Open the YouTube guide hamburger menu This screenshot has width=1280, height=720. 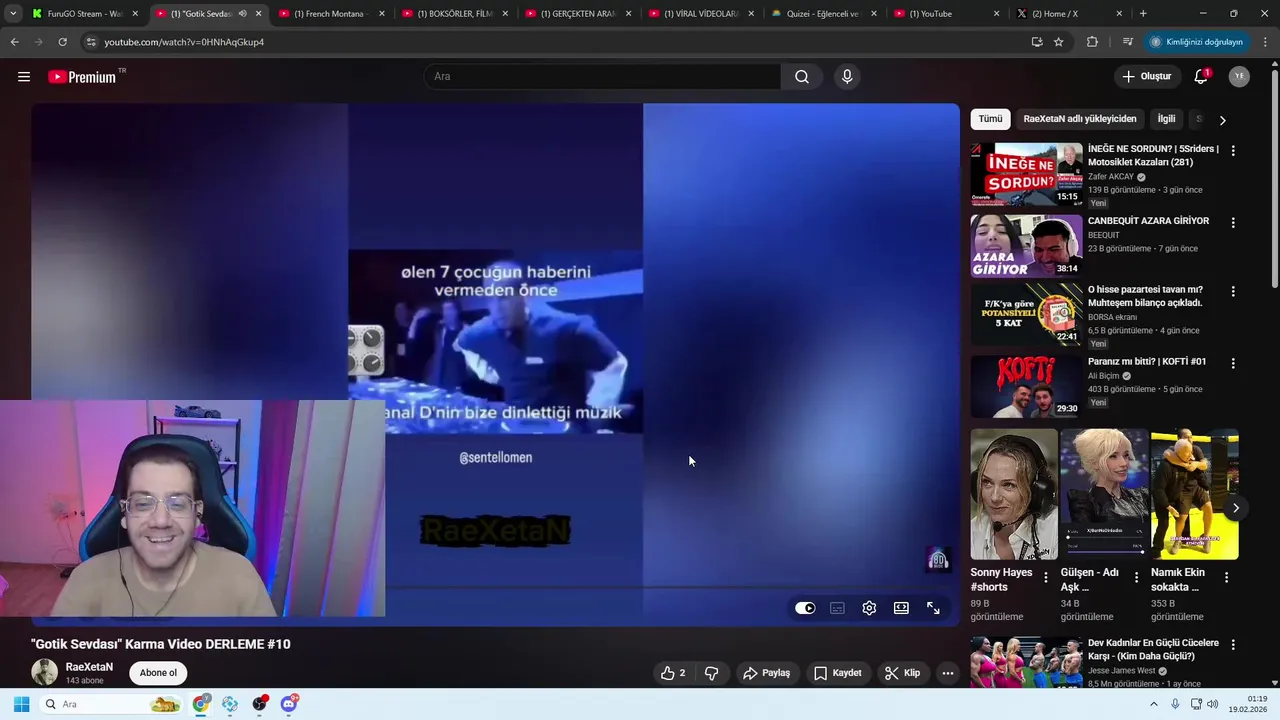click(24, 77)
